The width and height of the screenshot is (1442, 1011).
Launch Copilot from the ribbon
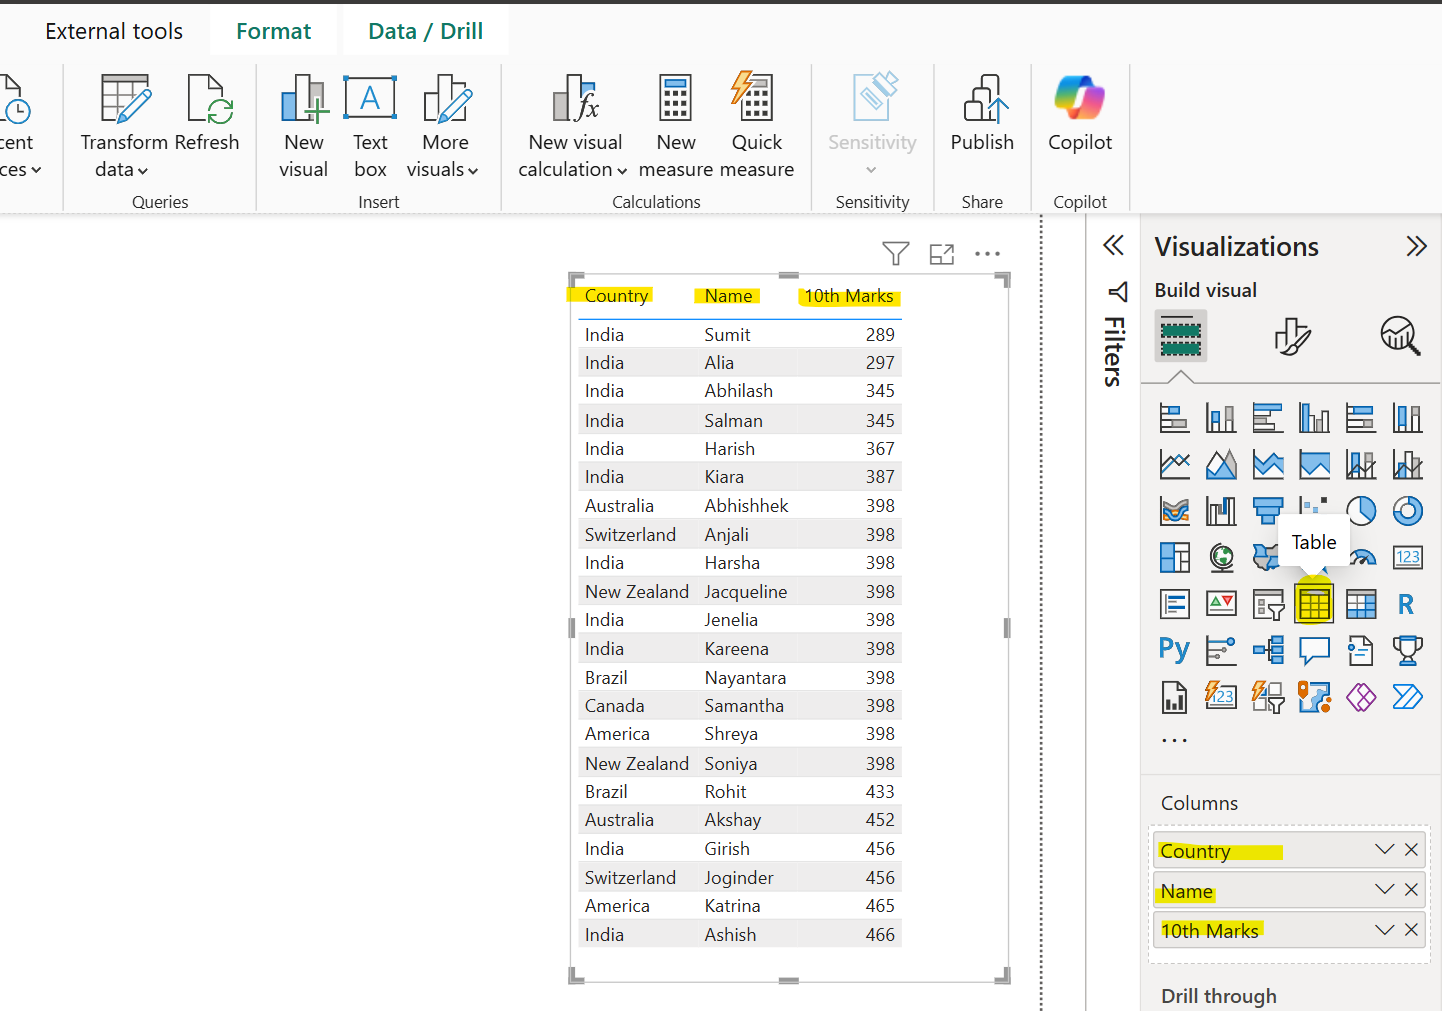[x=1079, y=112]
